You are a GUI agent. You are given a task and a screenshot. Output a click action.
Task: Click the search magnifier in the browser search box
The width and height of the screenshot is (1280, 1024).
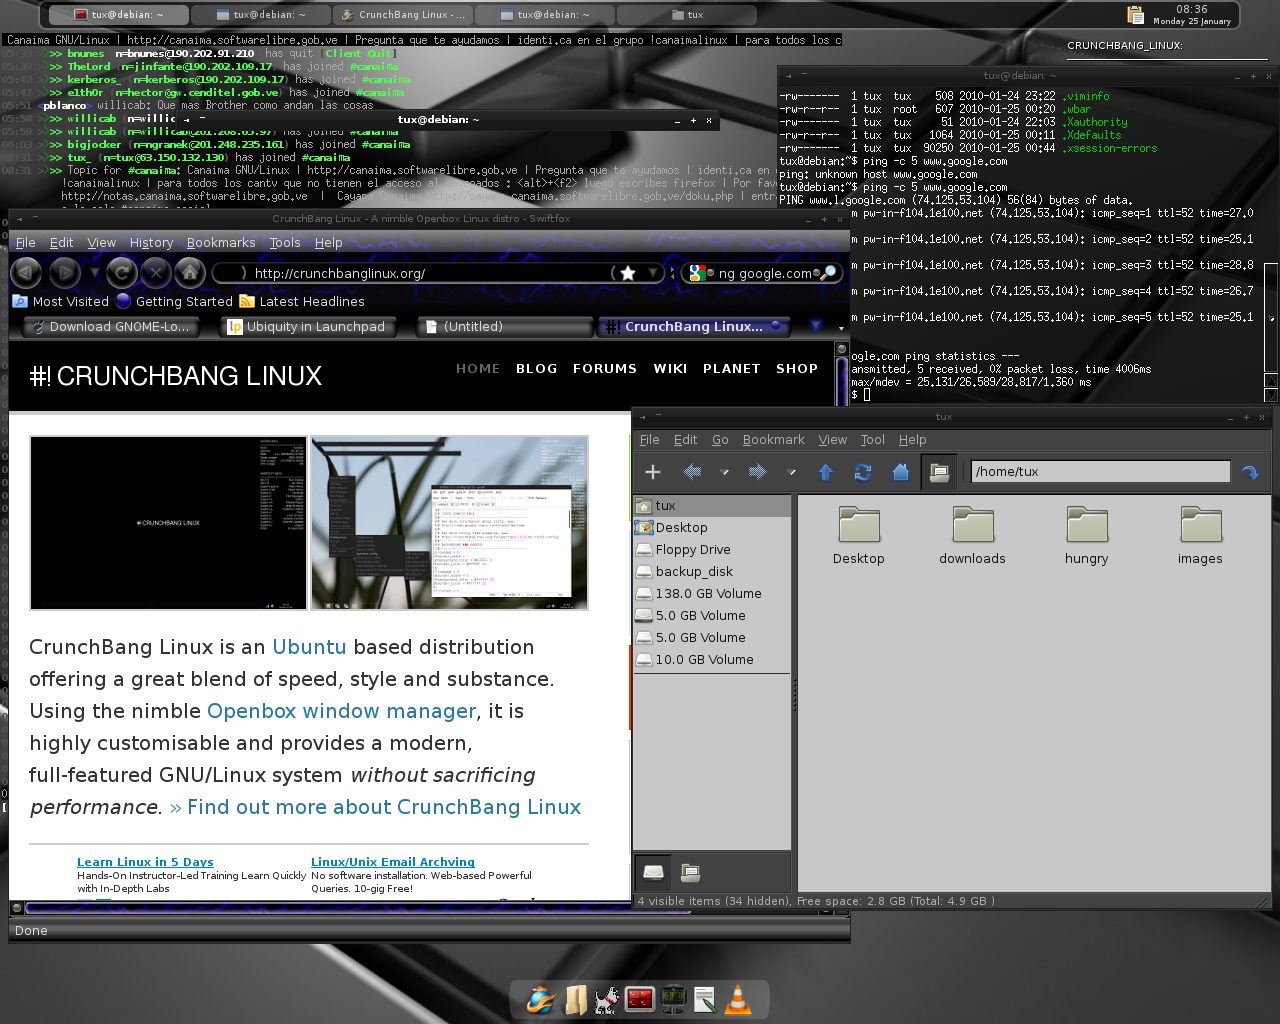pos(828,273)
